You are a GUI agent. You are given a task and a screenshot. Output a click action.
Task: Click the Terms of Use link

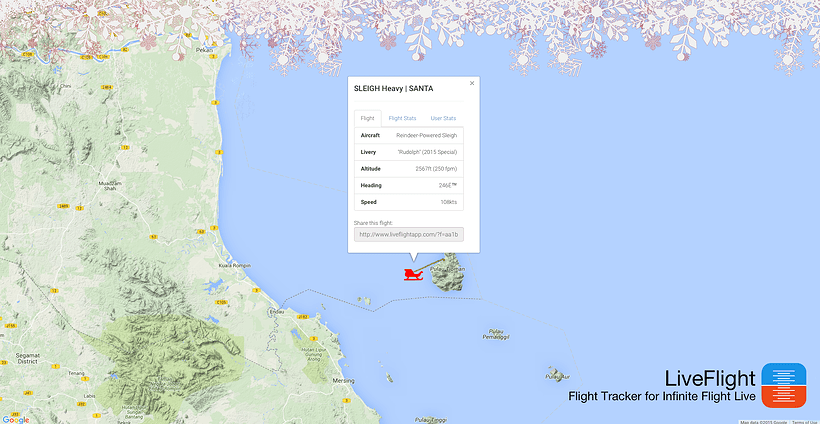click(x=805, y=422)
